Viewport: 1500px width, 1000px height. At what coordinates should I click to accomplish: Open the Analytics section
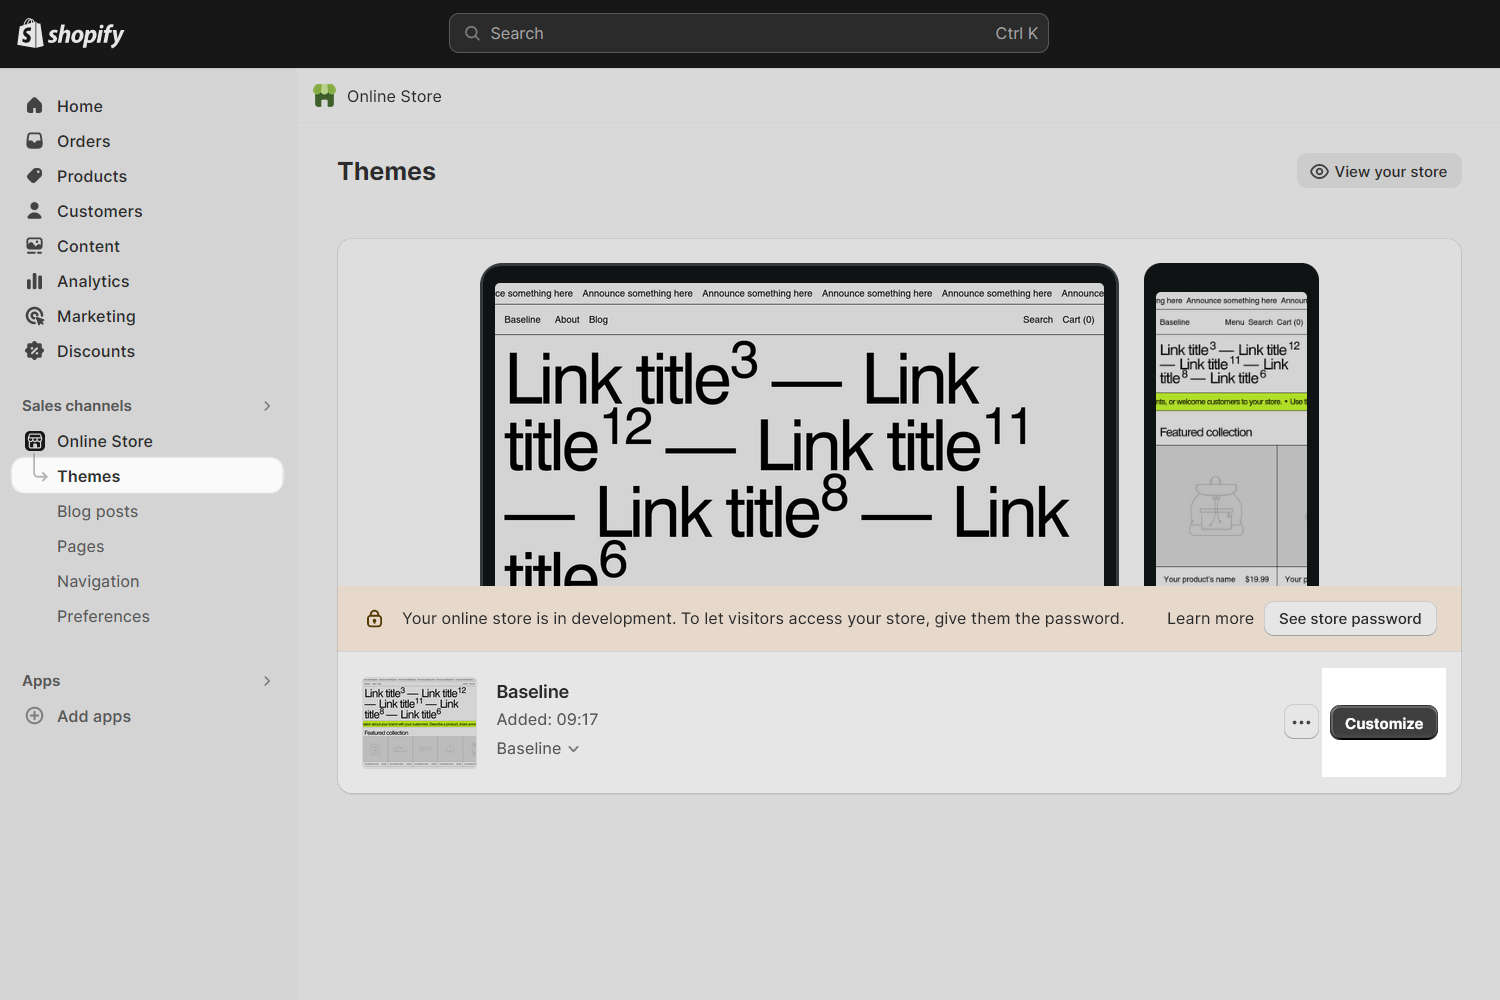35,281
